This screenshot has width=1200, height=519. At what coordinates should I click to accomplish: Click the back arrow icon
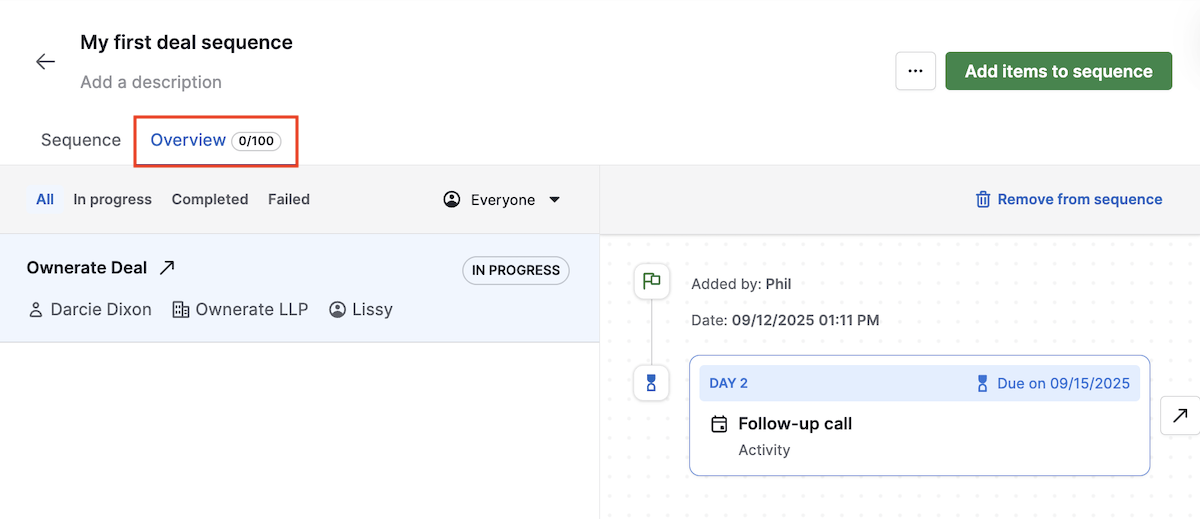pos(45,62)
